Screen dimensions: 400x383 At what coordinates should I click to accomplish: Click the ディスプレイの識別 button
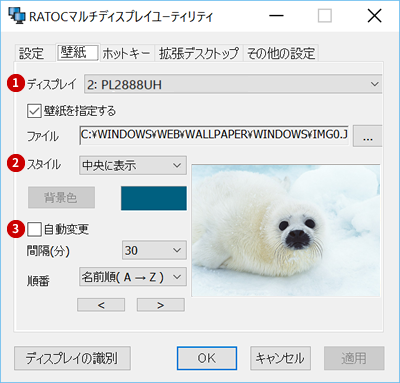pyautogui.click(x=72, y=358)
